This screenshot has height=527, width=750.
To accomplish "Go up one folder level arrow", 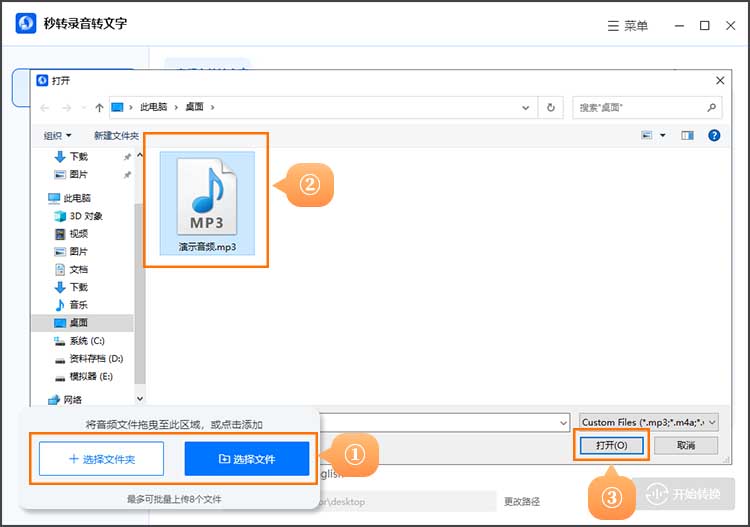I will coord(99,108).
